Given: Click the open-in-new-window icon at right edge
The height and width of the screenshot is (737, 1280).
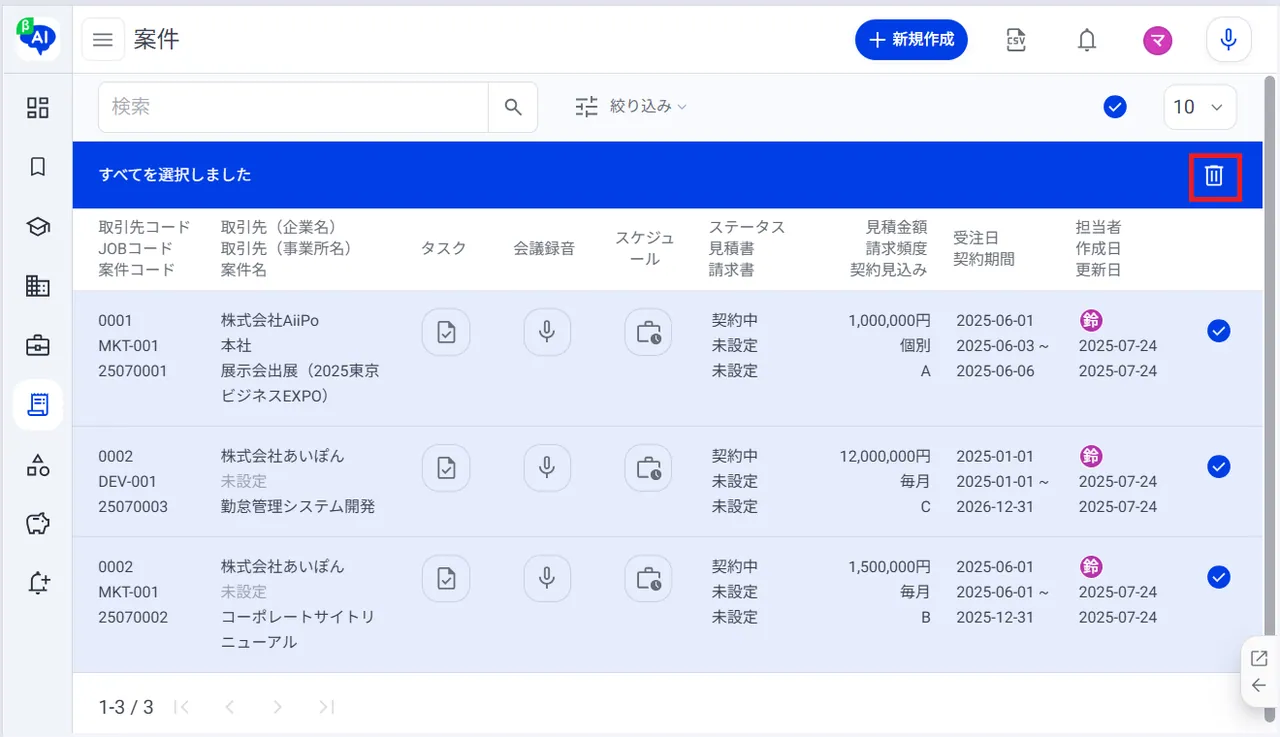Looking at the screenshot, I should [1259, 658].
